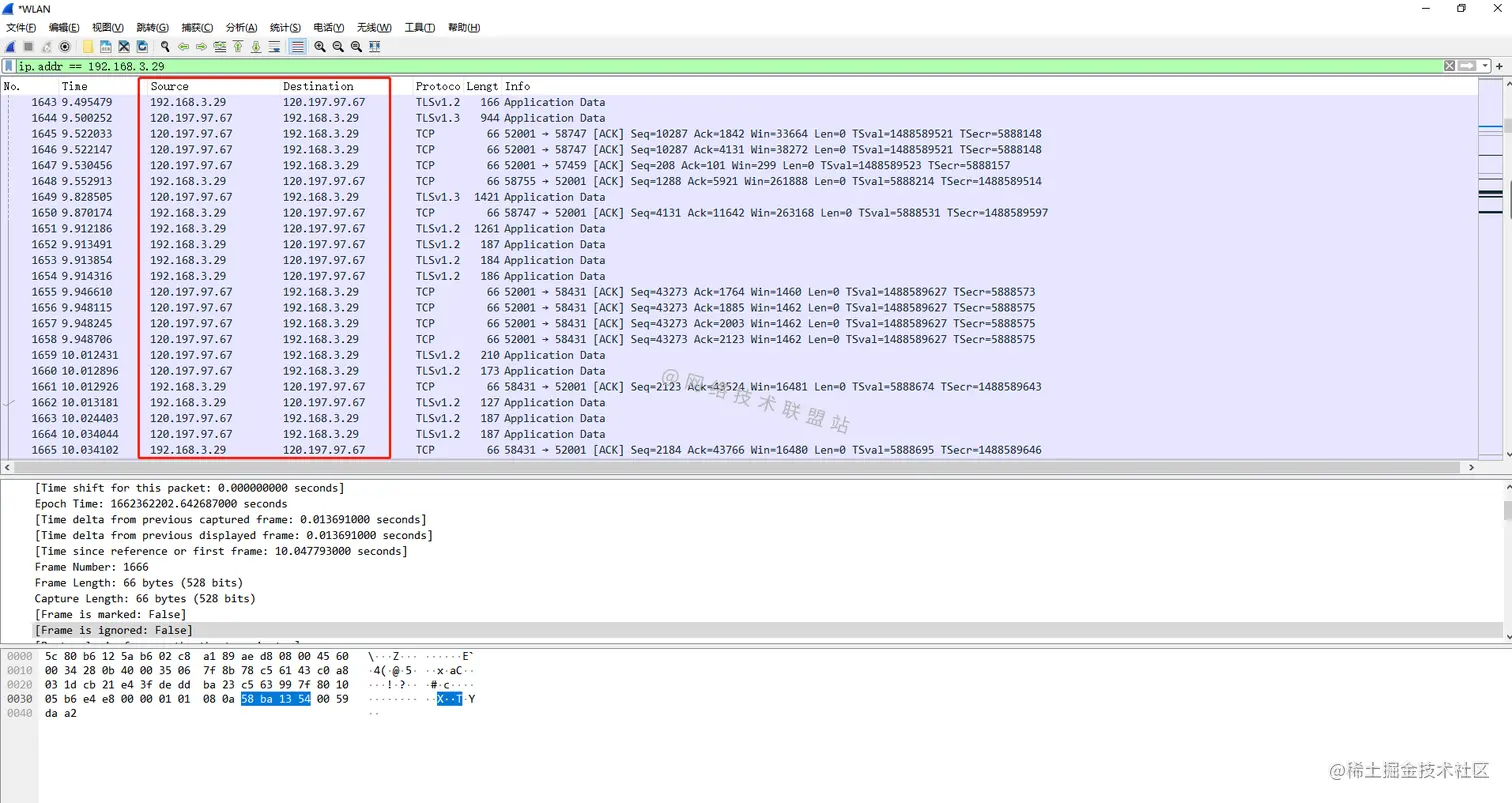Go to the first packet
The width and height of the screenshot is (1512, 803).
pyautogui.click(x=238, y=46)
